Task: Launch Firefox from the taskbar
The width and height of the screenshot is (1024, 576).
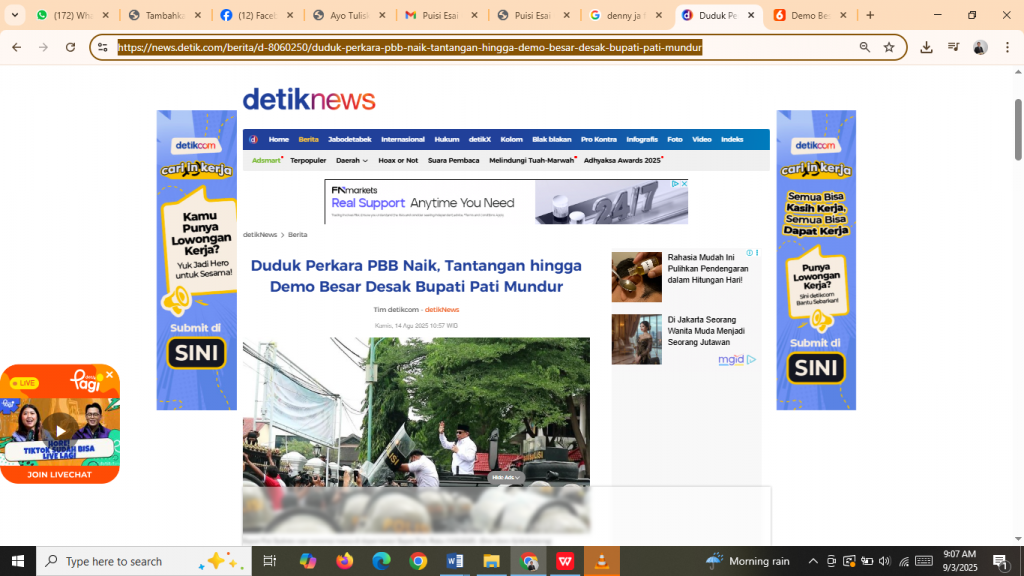Action: [345, 561]
